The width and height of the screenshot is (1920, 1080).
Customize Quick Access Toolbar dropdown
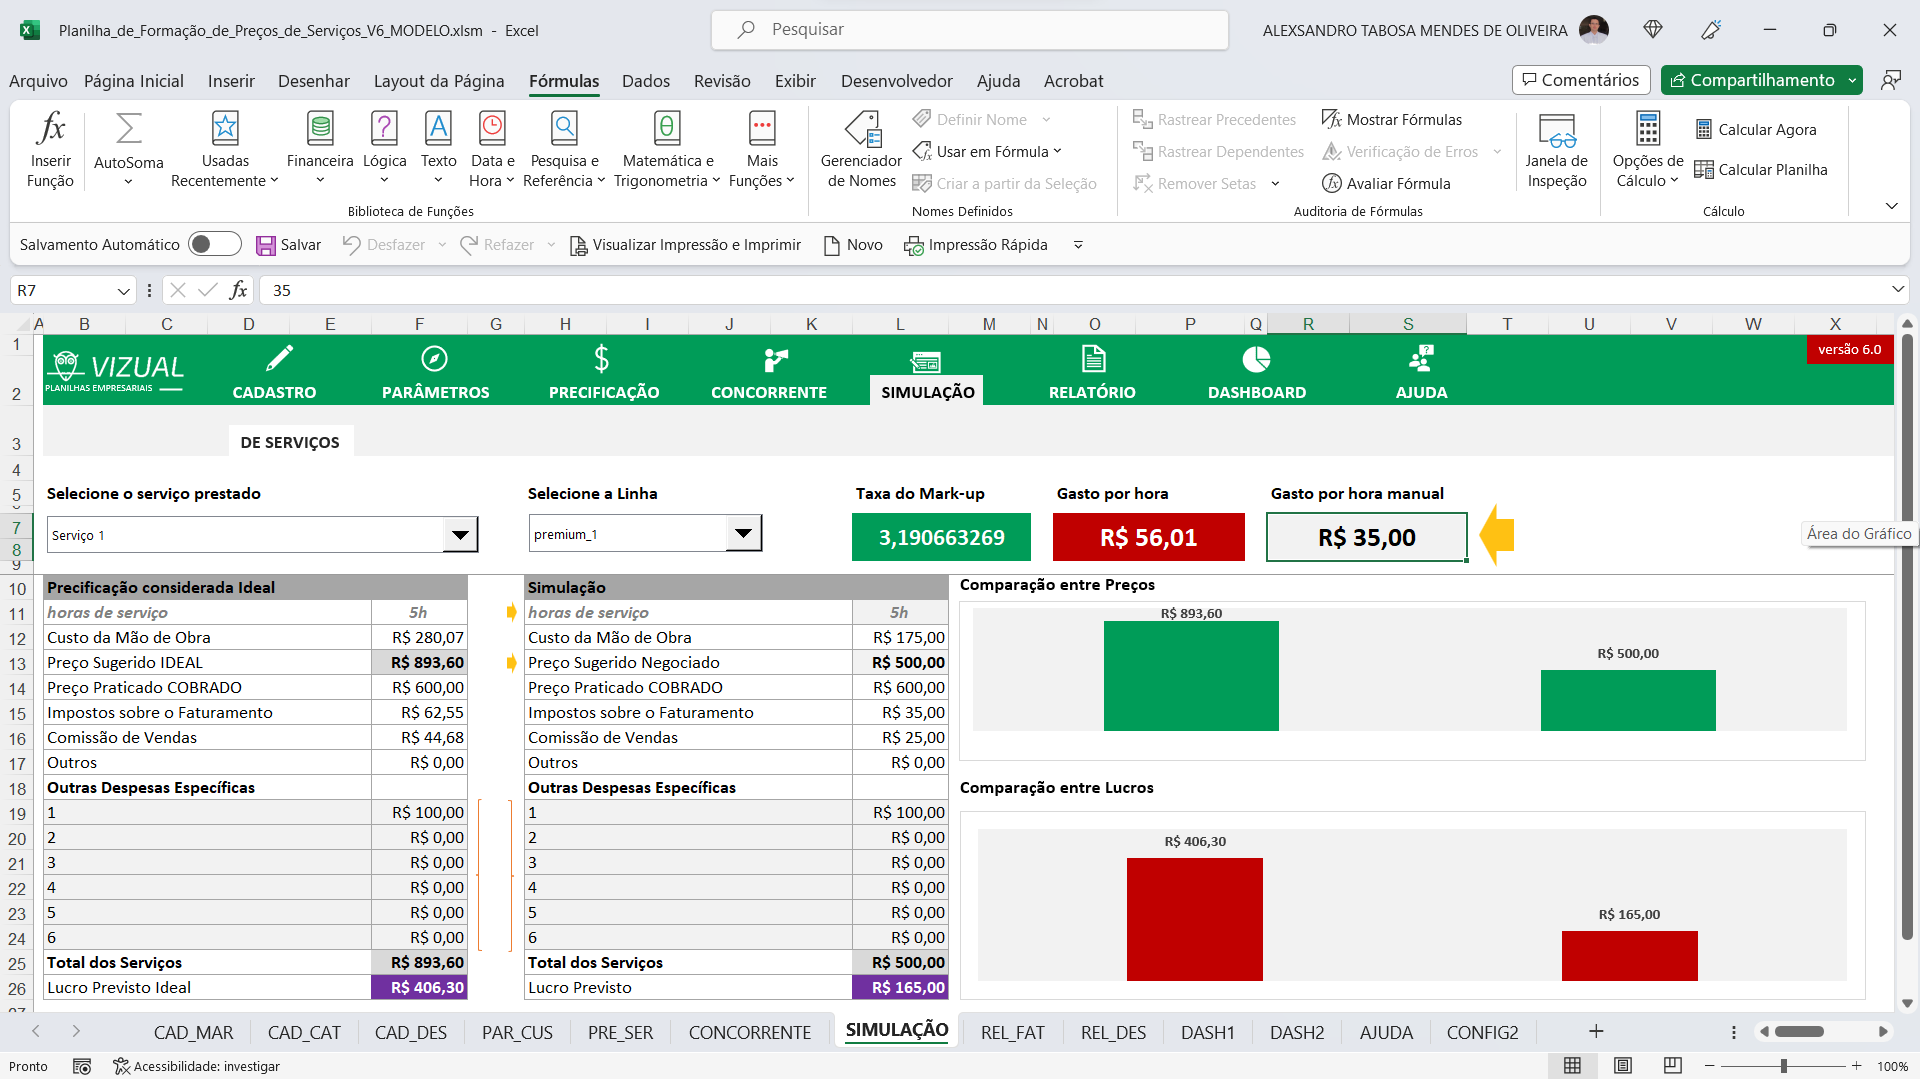pyautogui.click(x=1078, y=245)
